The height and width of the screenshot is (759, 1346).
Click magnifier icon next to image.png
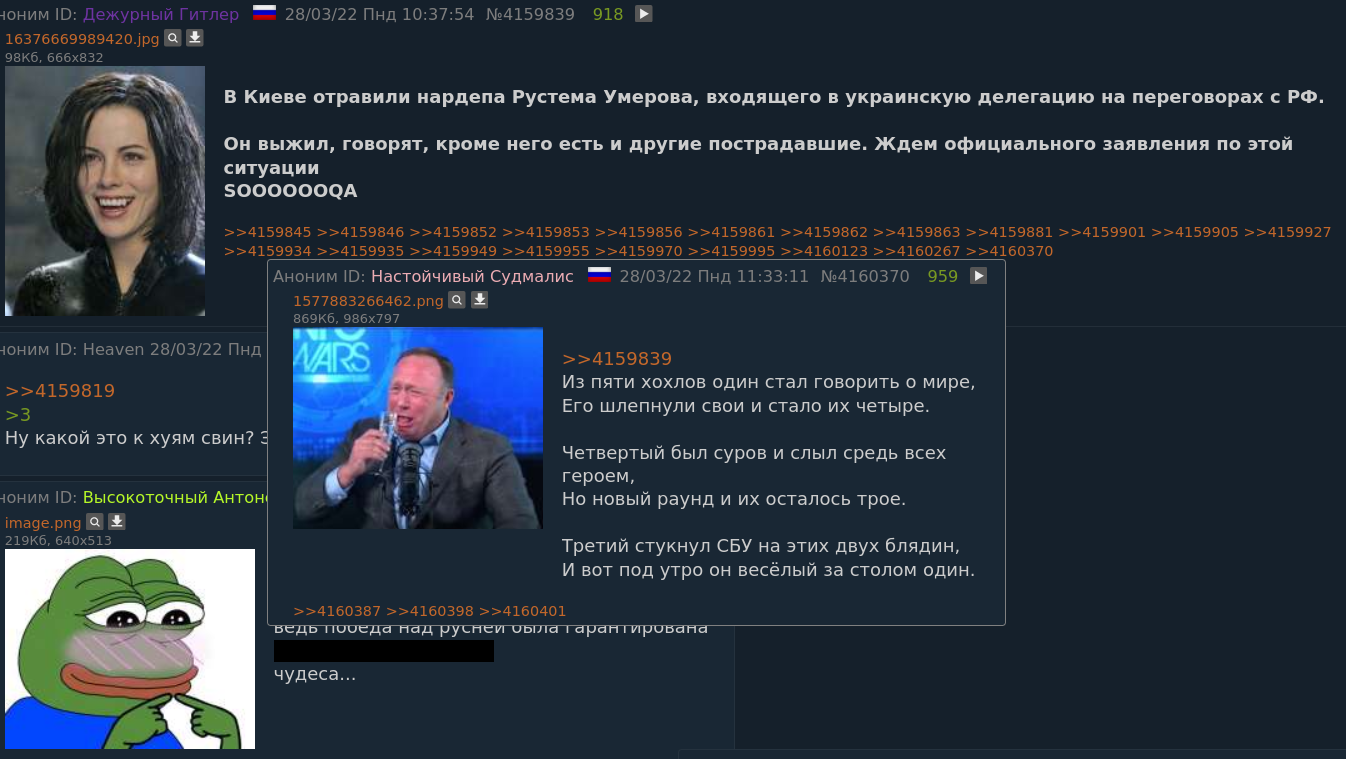[95, 522]
